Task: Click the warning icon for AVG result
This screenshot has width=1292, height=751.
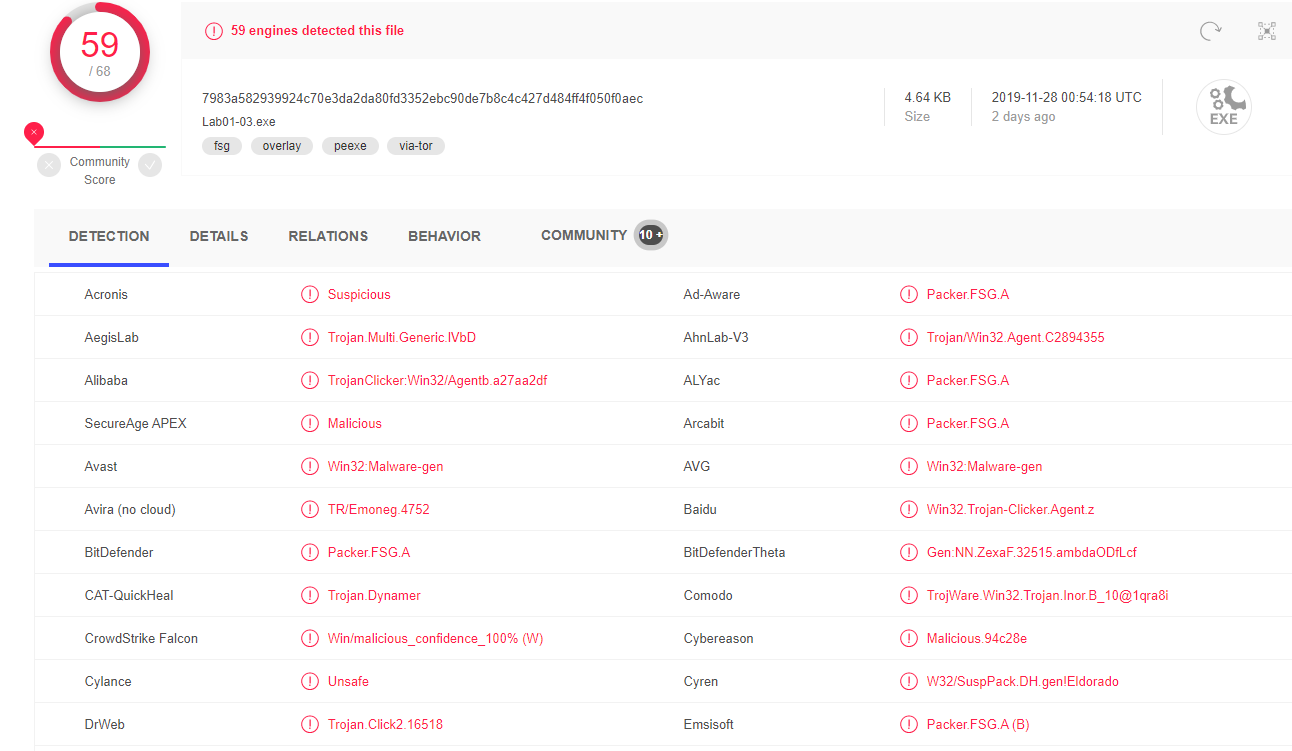Action: 908,466
